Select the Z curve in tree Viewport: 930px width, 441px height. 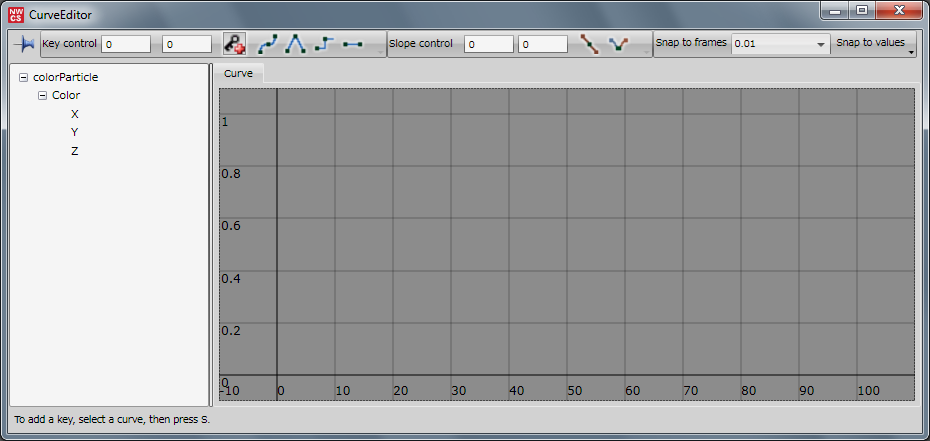75,151
